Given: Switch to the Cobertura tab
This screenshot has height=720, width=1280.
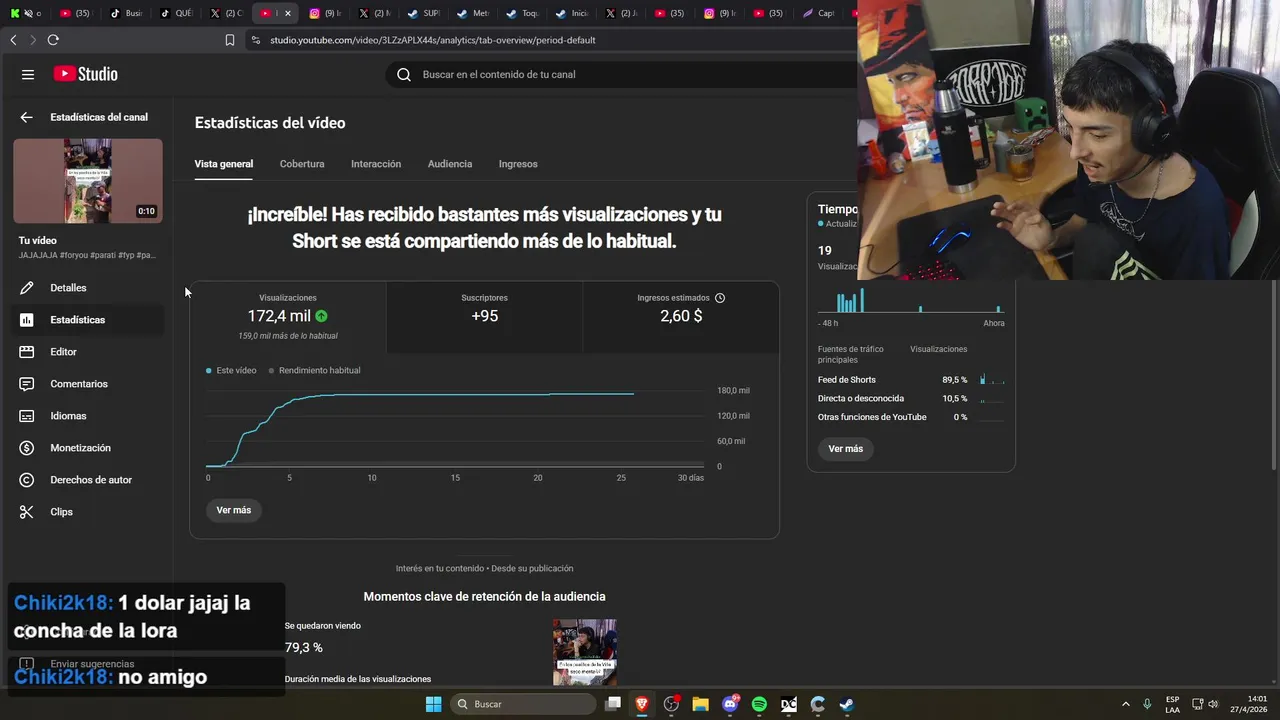Looking at the screenshot, I should 302,164.
